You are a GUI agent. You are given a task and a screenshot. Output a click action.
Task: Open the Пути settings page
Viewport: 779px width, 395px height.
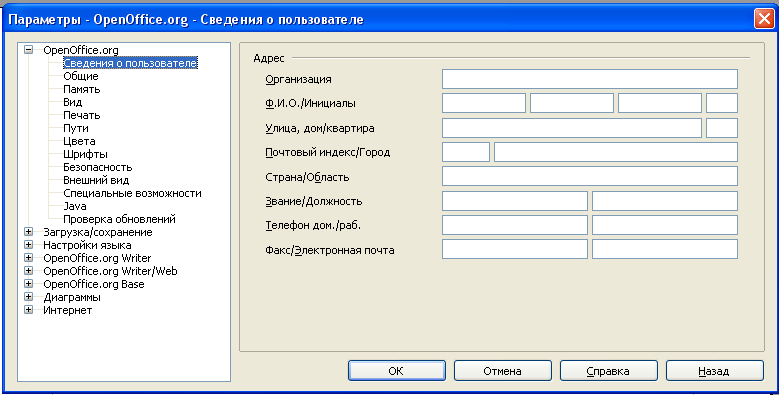coord(76,128)
